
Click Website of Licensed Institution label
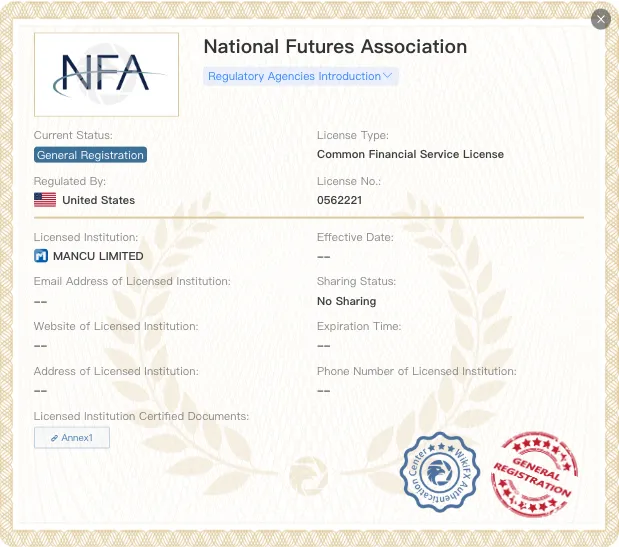click(116, 326)
